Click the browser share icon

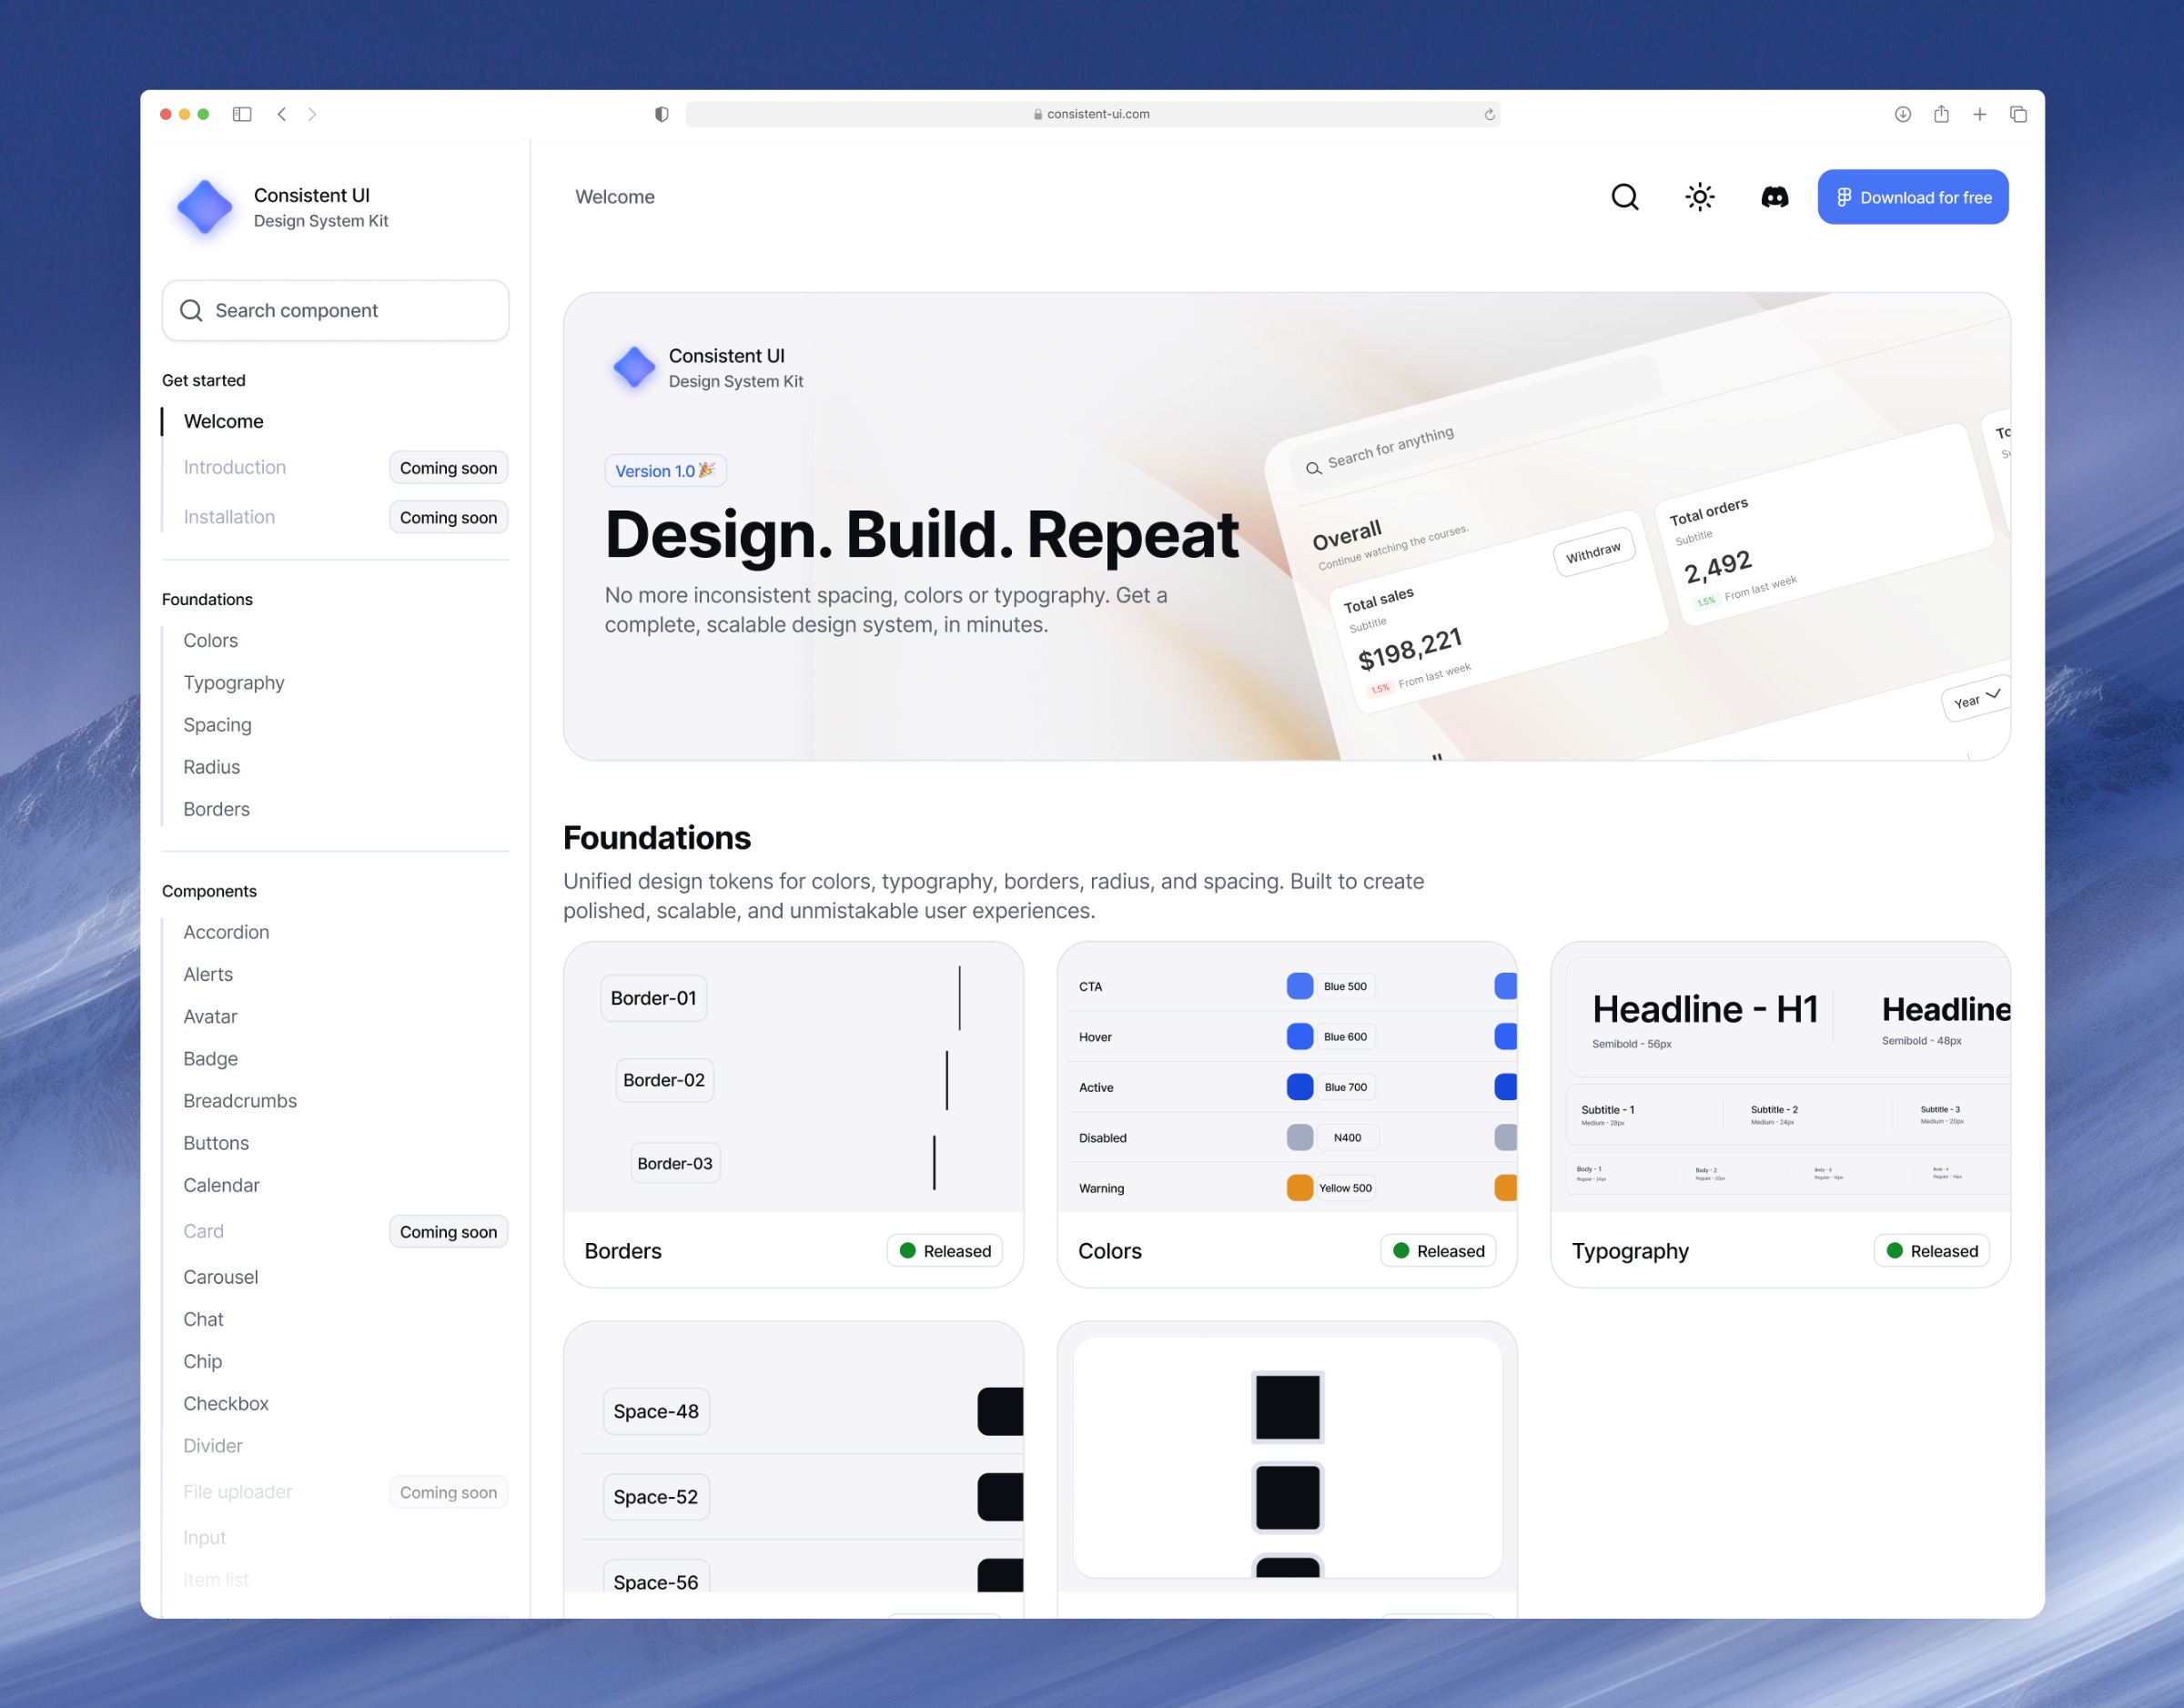1941,114
